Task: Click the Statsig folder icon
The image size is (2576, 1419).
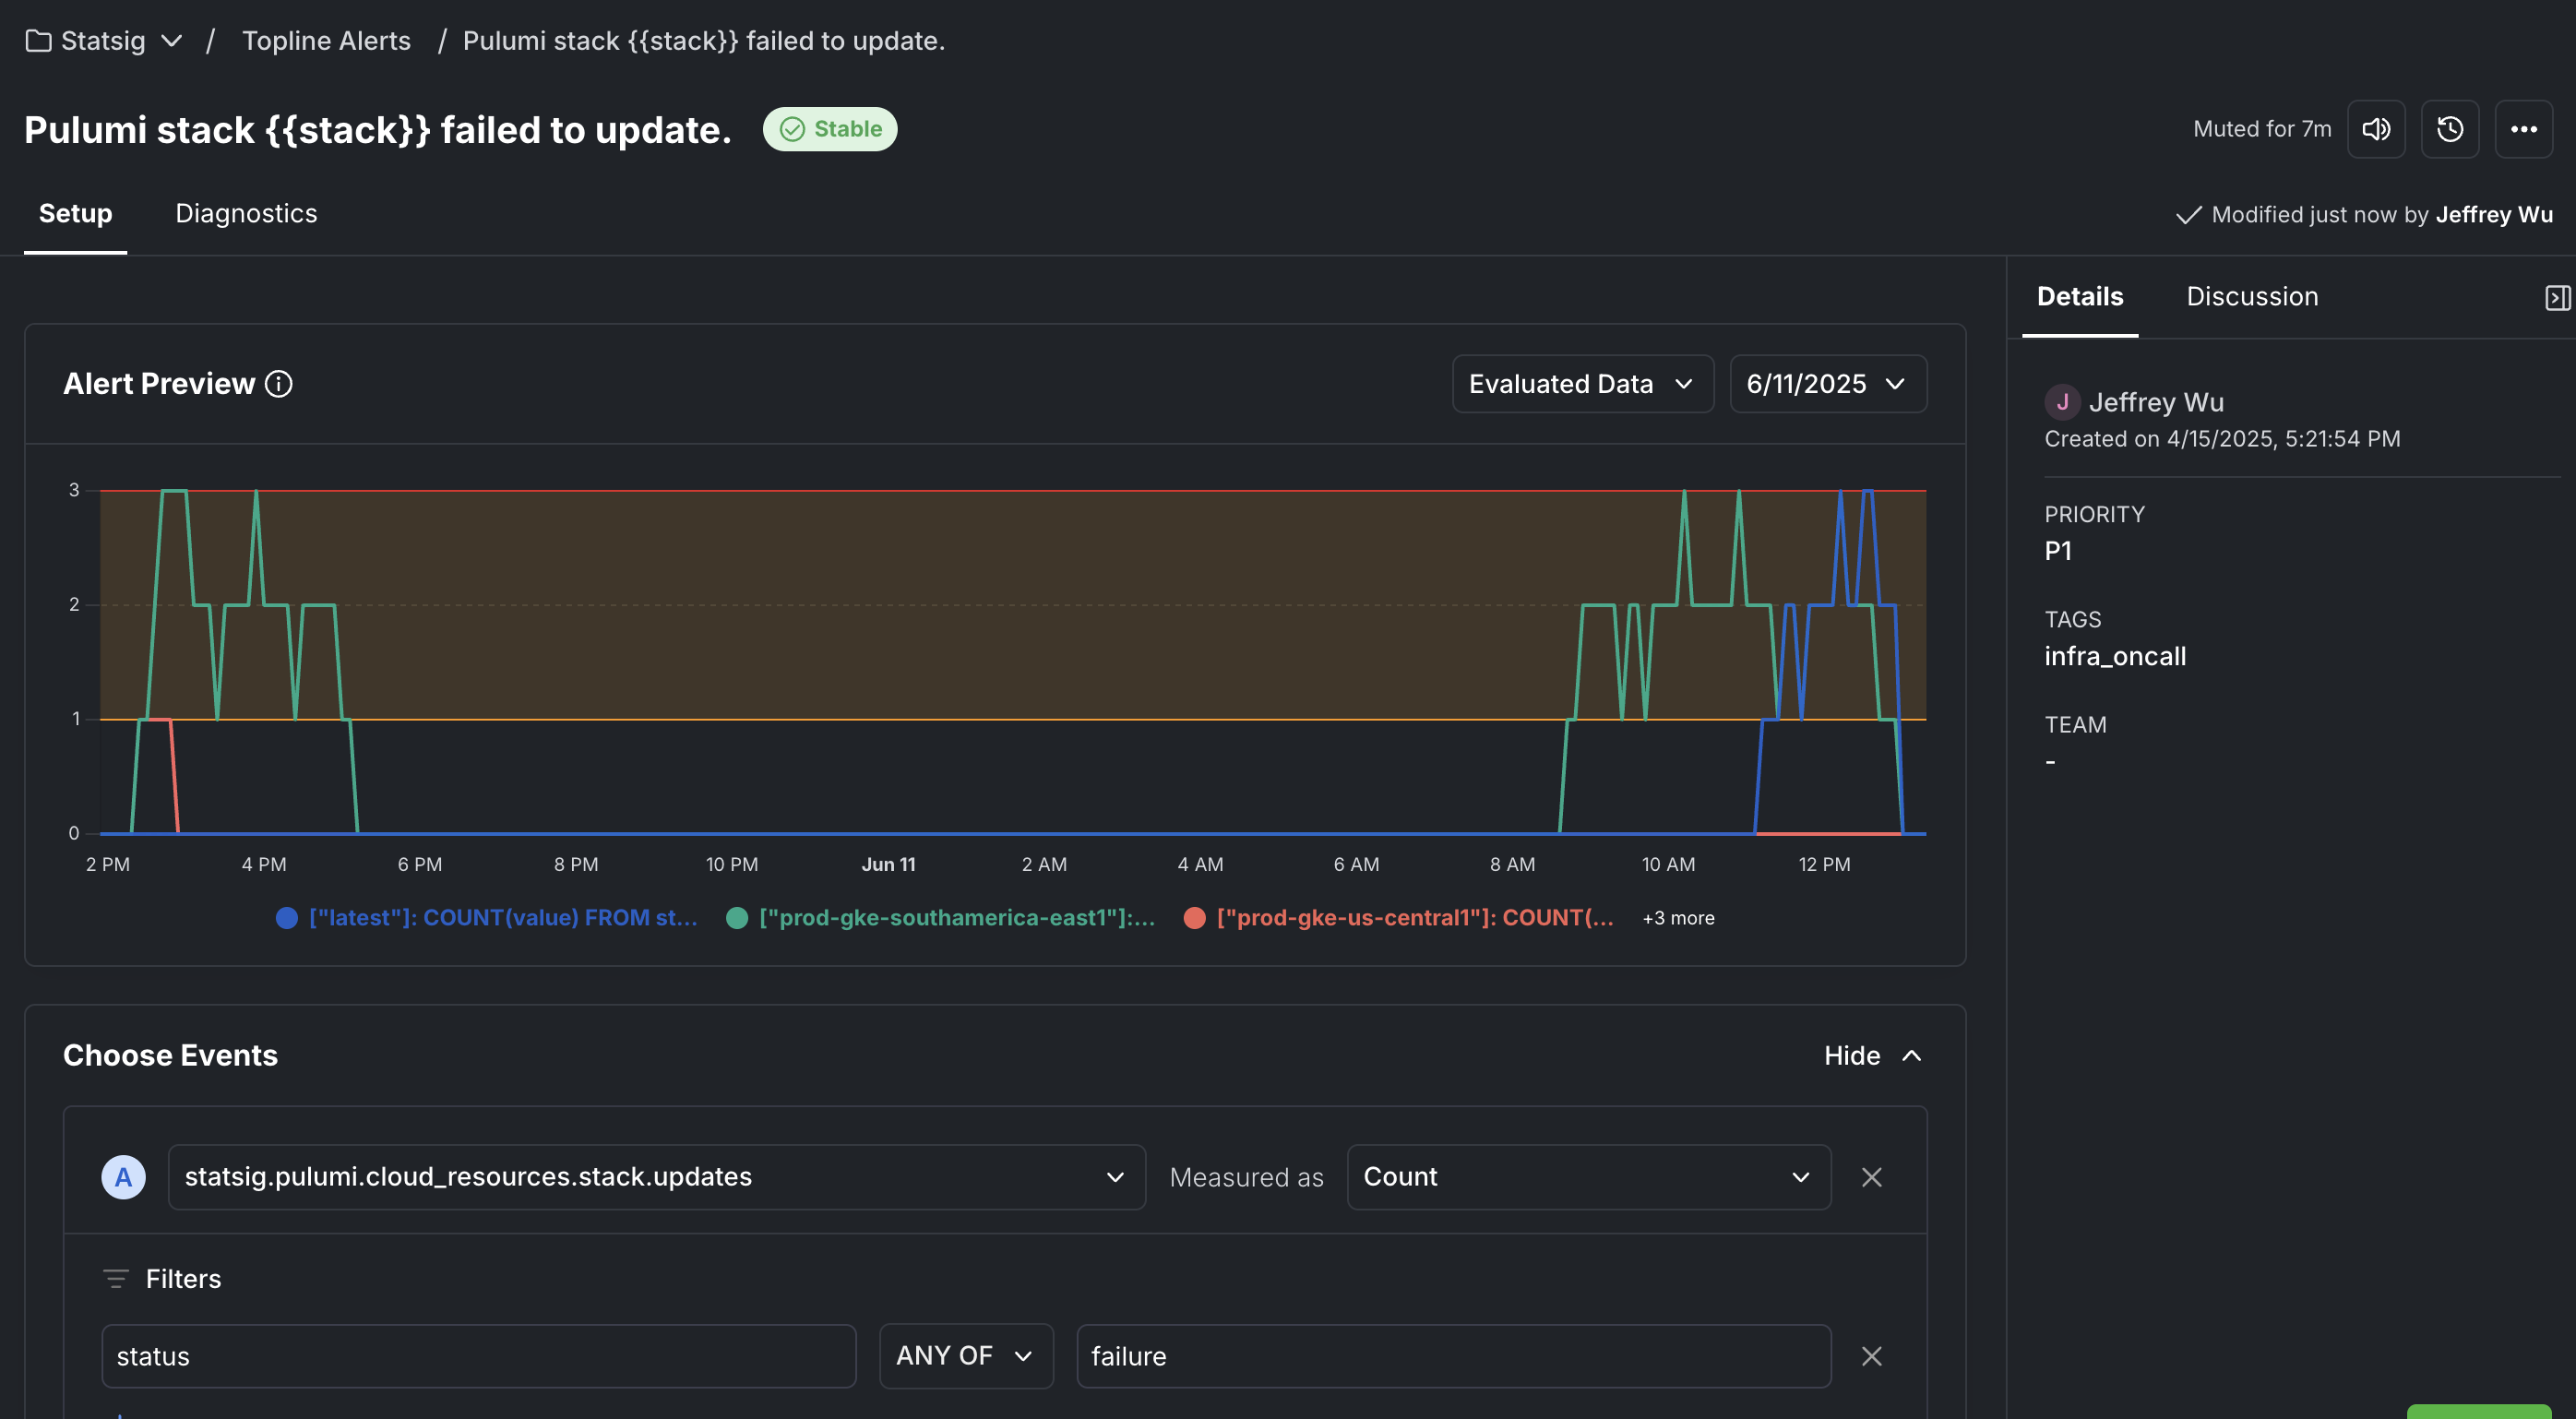Action: click(38, 41)
